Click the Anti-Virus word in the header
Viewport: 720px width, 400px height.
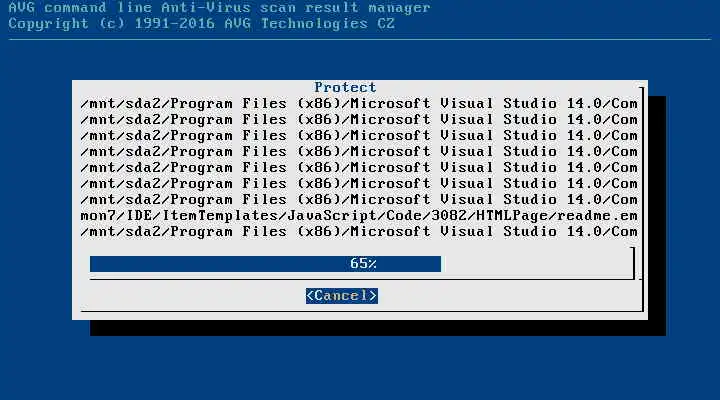coord(206,7)
